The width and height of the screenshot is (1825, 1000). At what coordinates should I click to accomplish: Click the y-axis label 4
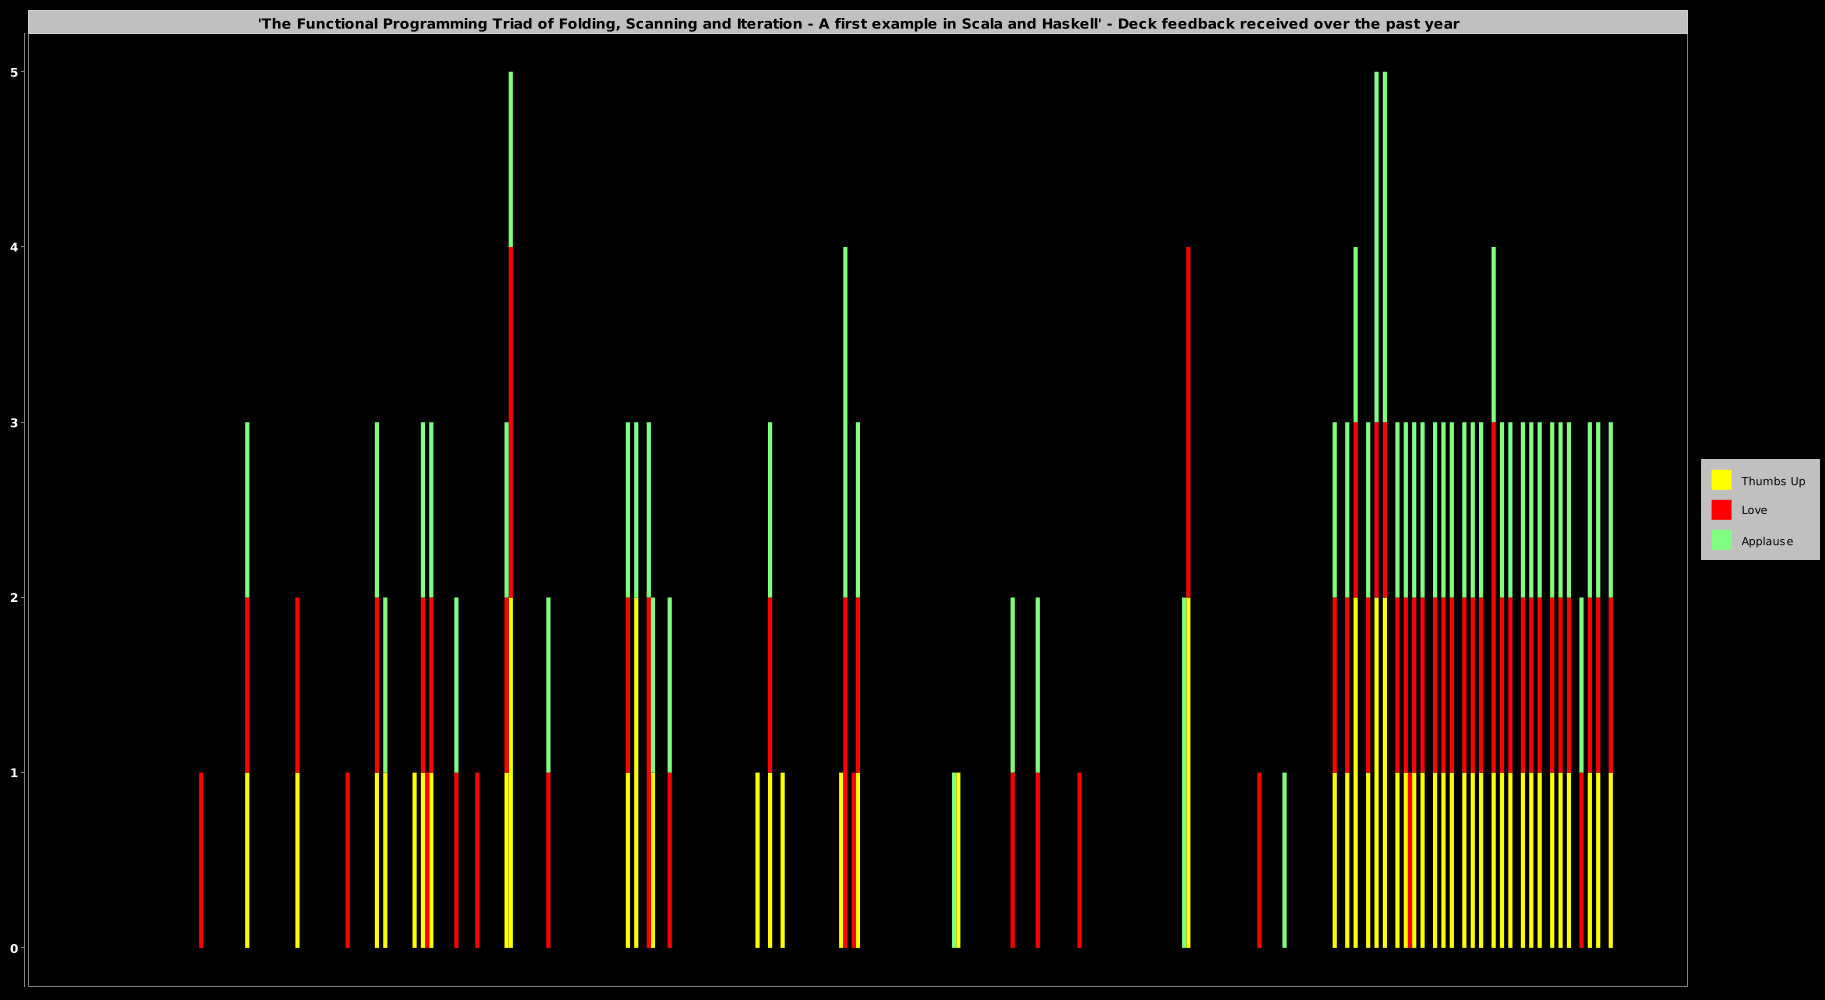point(14,247)
